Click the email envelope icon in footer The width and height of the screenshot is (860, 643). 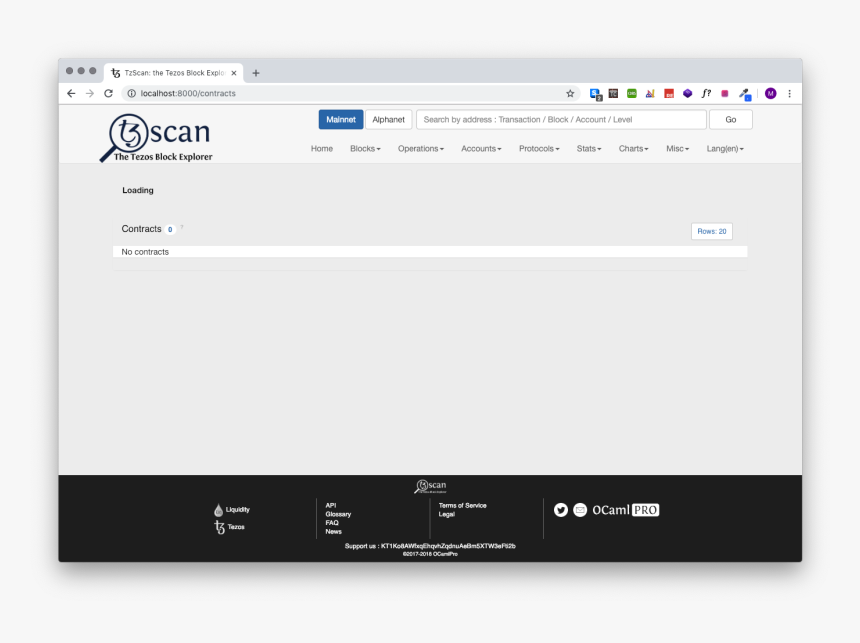580,510
